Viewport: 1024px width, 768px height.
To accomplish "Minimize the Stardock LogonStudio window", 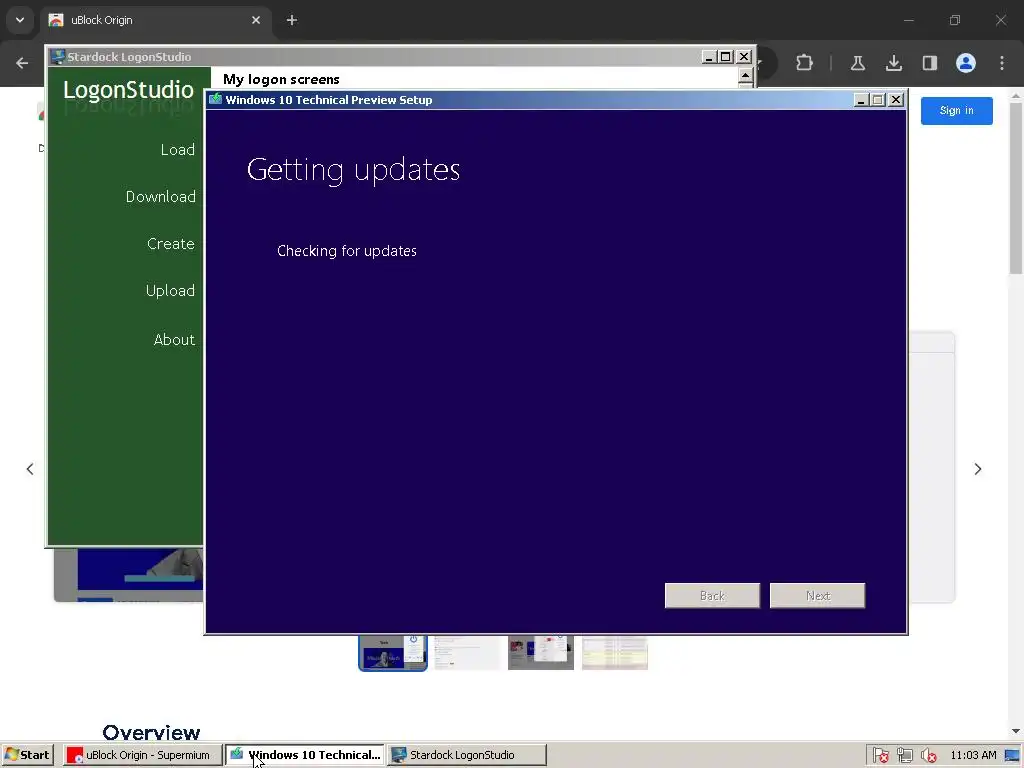I will point(709,57).
